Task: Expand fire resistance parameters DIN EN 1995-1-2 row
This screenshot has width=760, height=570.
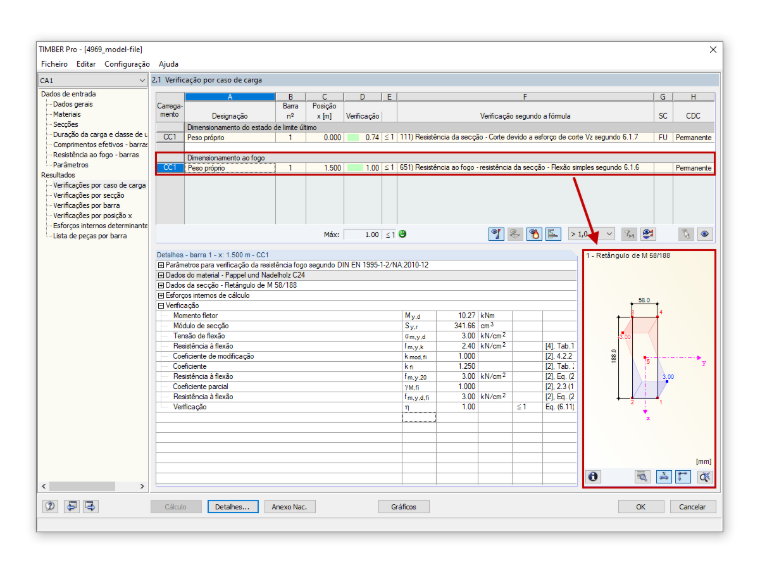Action: pos(161,265)
